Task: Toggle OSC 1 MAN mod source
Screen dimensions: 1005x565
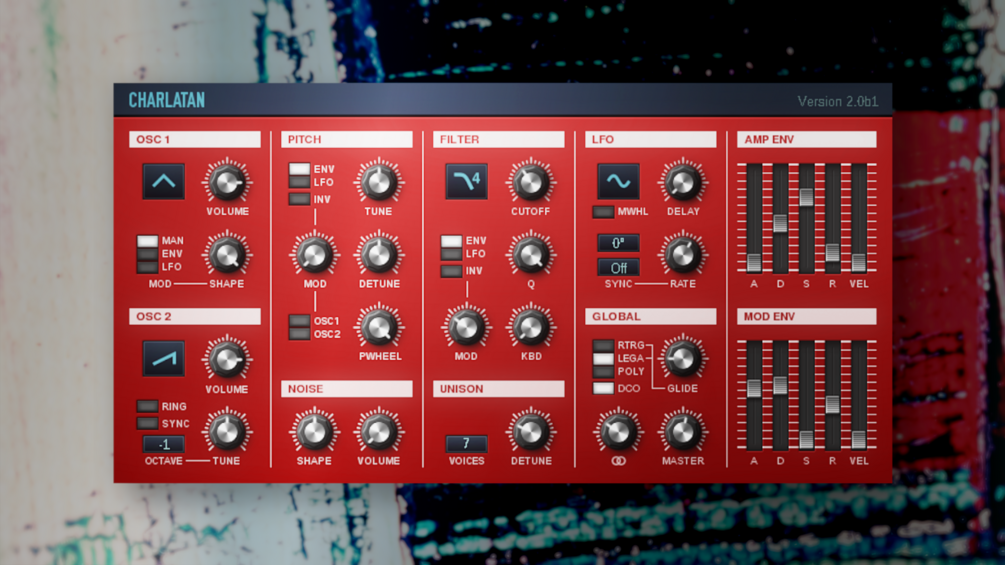Action: pyautogui.click(x=147, y=241)
